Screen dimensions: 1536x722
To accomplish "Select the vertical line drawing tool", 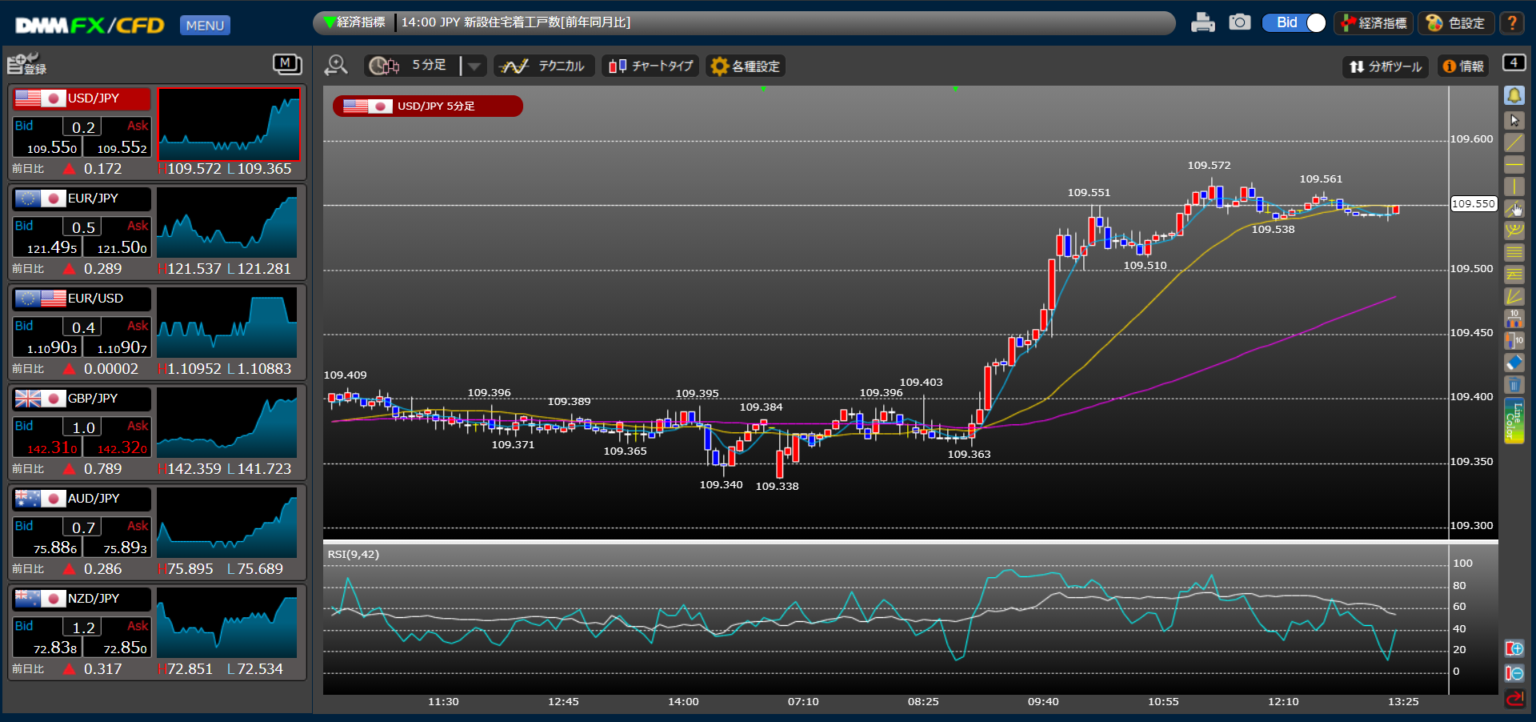I will [1514, 186].
